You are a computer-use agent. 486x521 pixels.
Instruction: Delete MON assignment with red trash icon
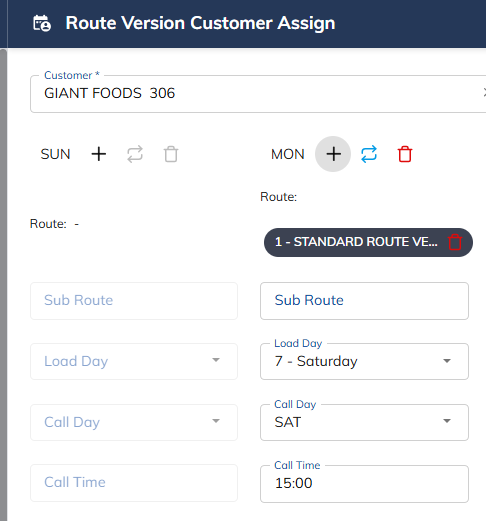pos(405,154)
